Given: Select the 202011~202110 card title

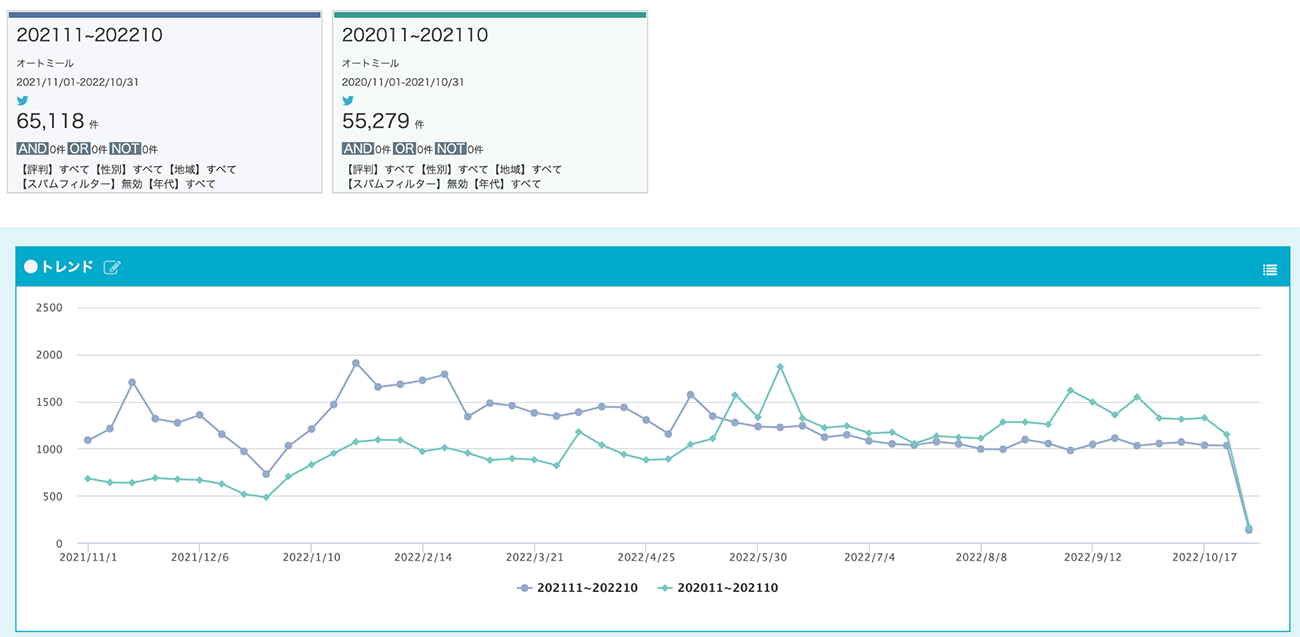Looking at the screenshot, I should point(415,35).
